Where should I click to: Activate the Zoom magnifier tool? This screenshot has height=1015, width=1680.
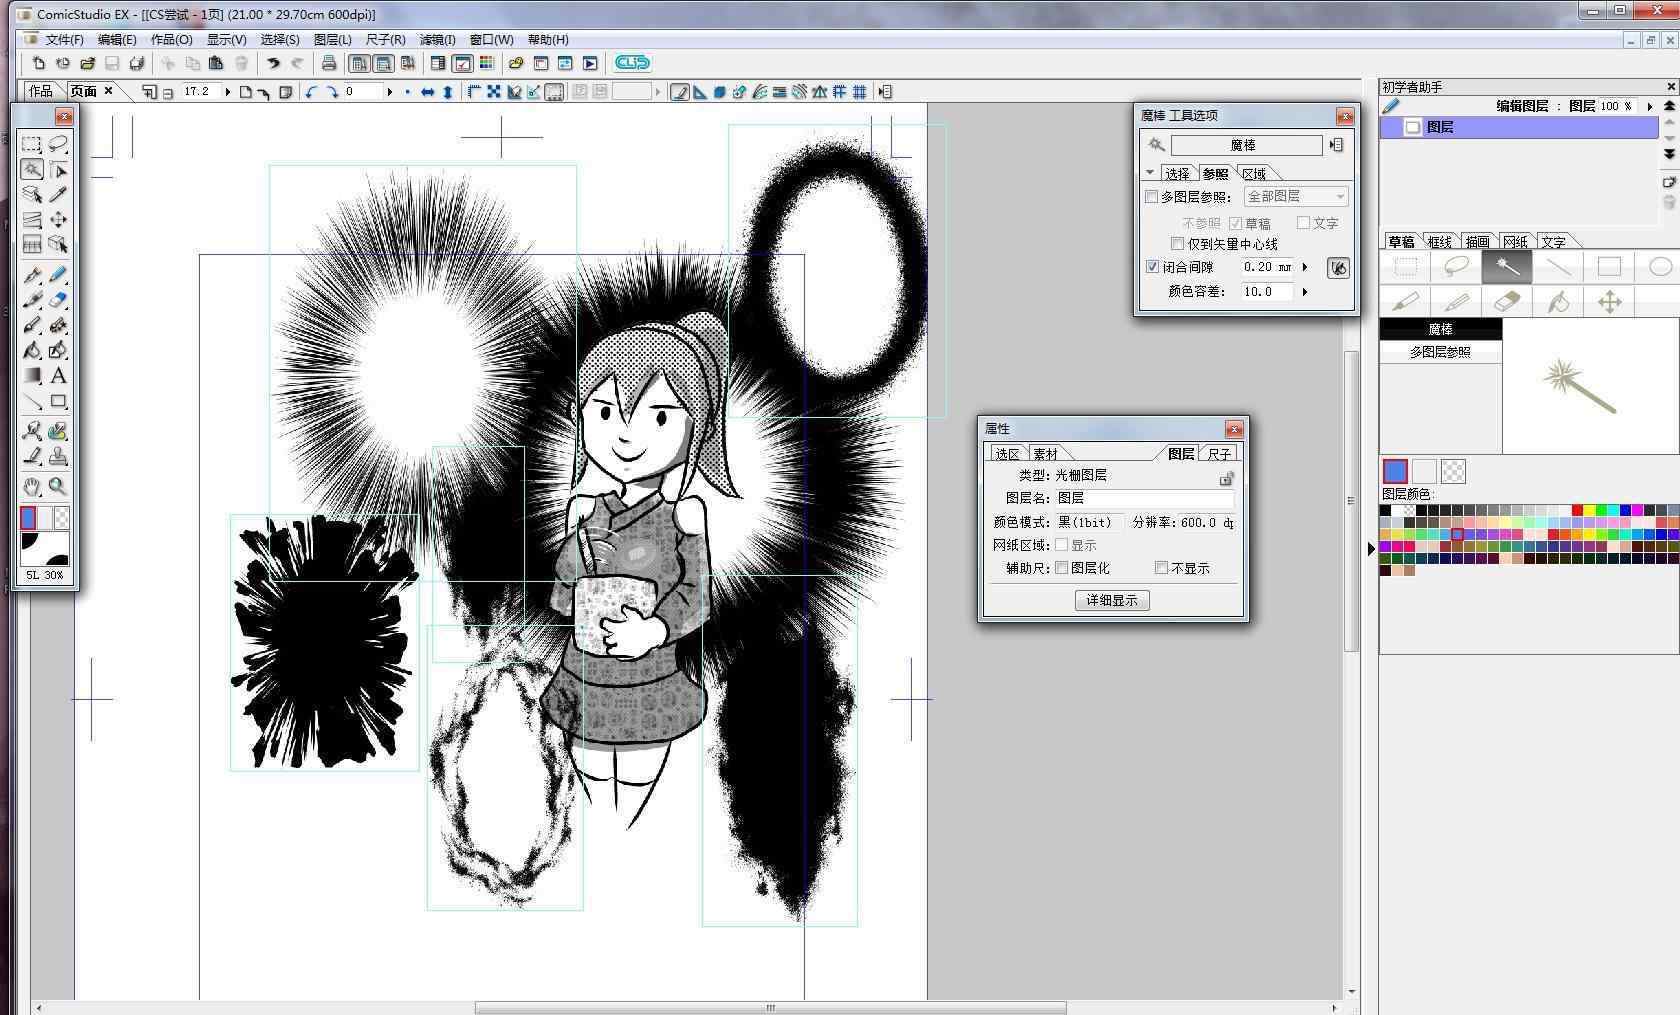(x=58, y=487)
